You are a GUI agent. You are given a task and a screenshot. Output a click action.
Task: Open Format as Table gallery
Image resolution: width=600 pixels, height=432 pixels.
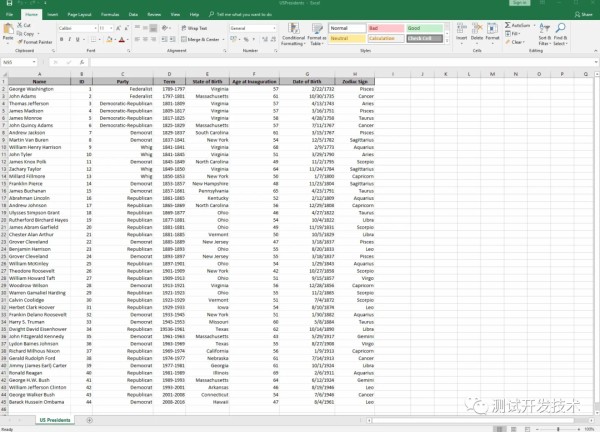point(316,34)
